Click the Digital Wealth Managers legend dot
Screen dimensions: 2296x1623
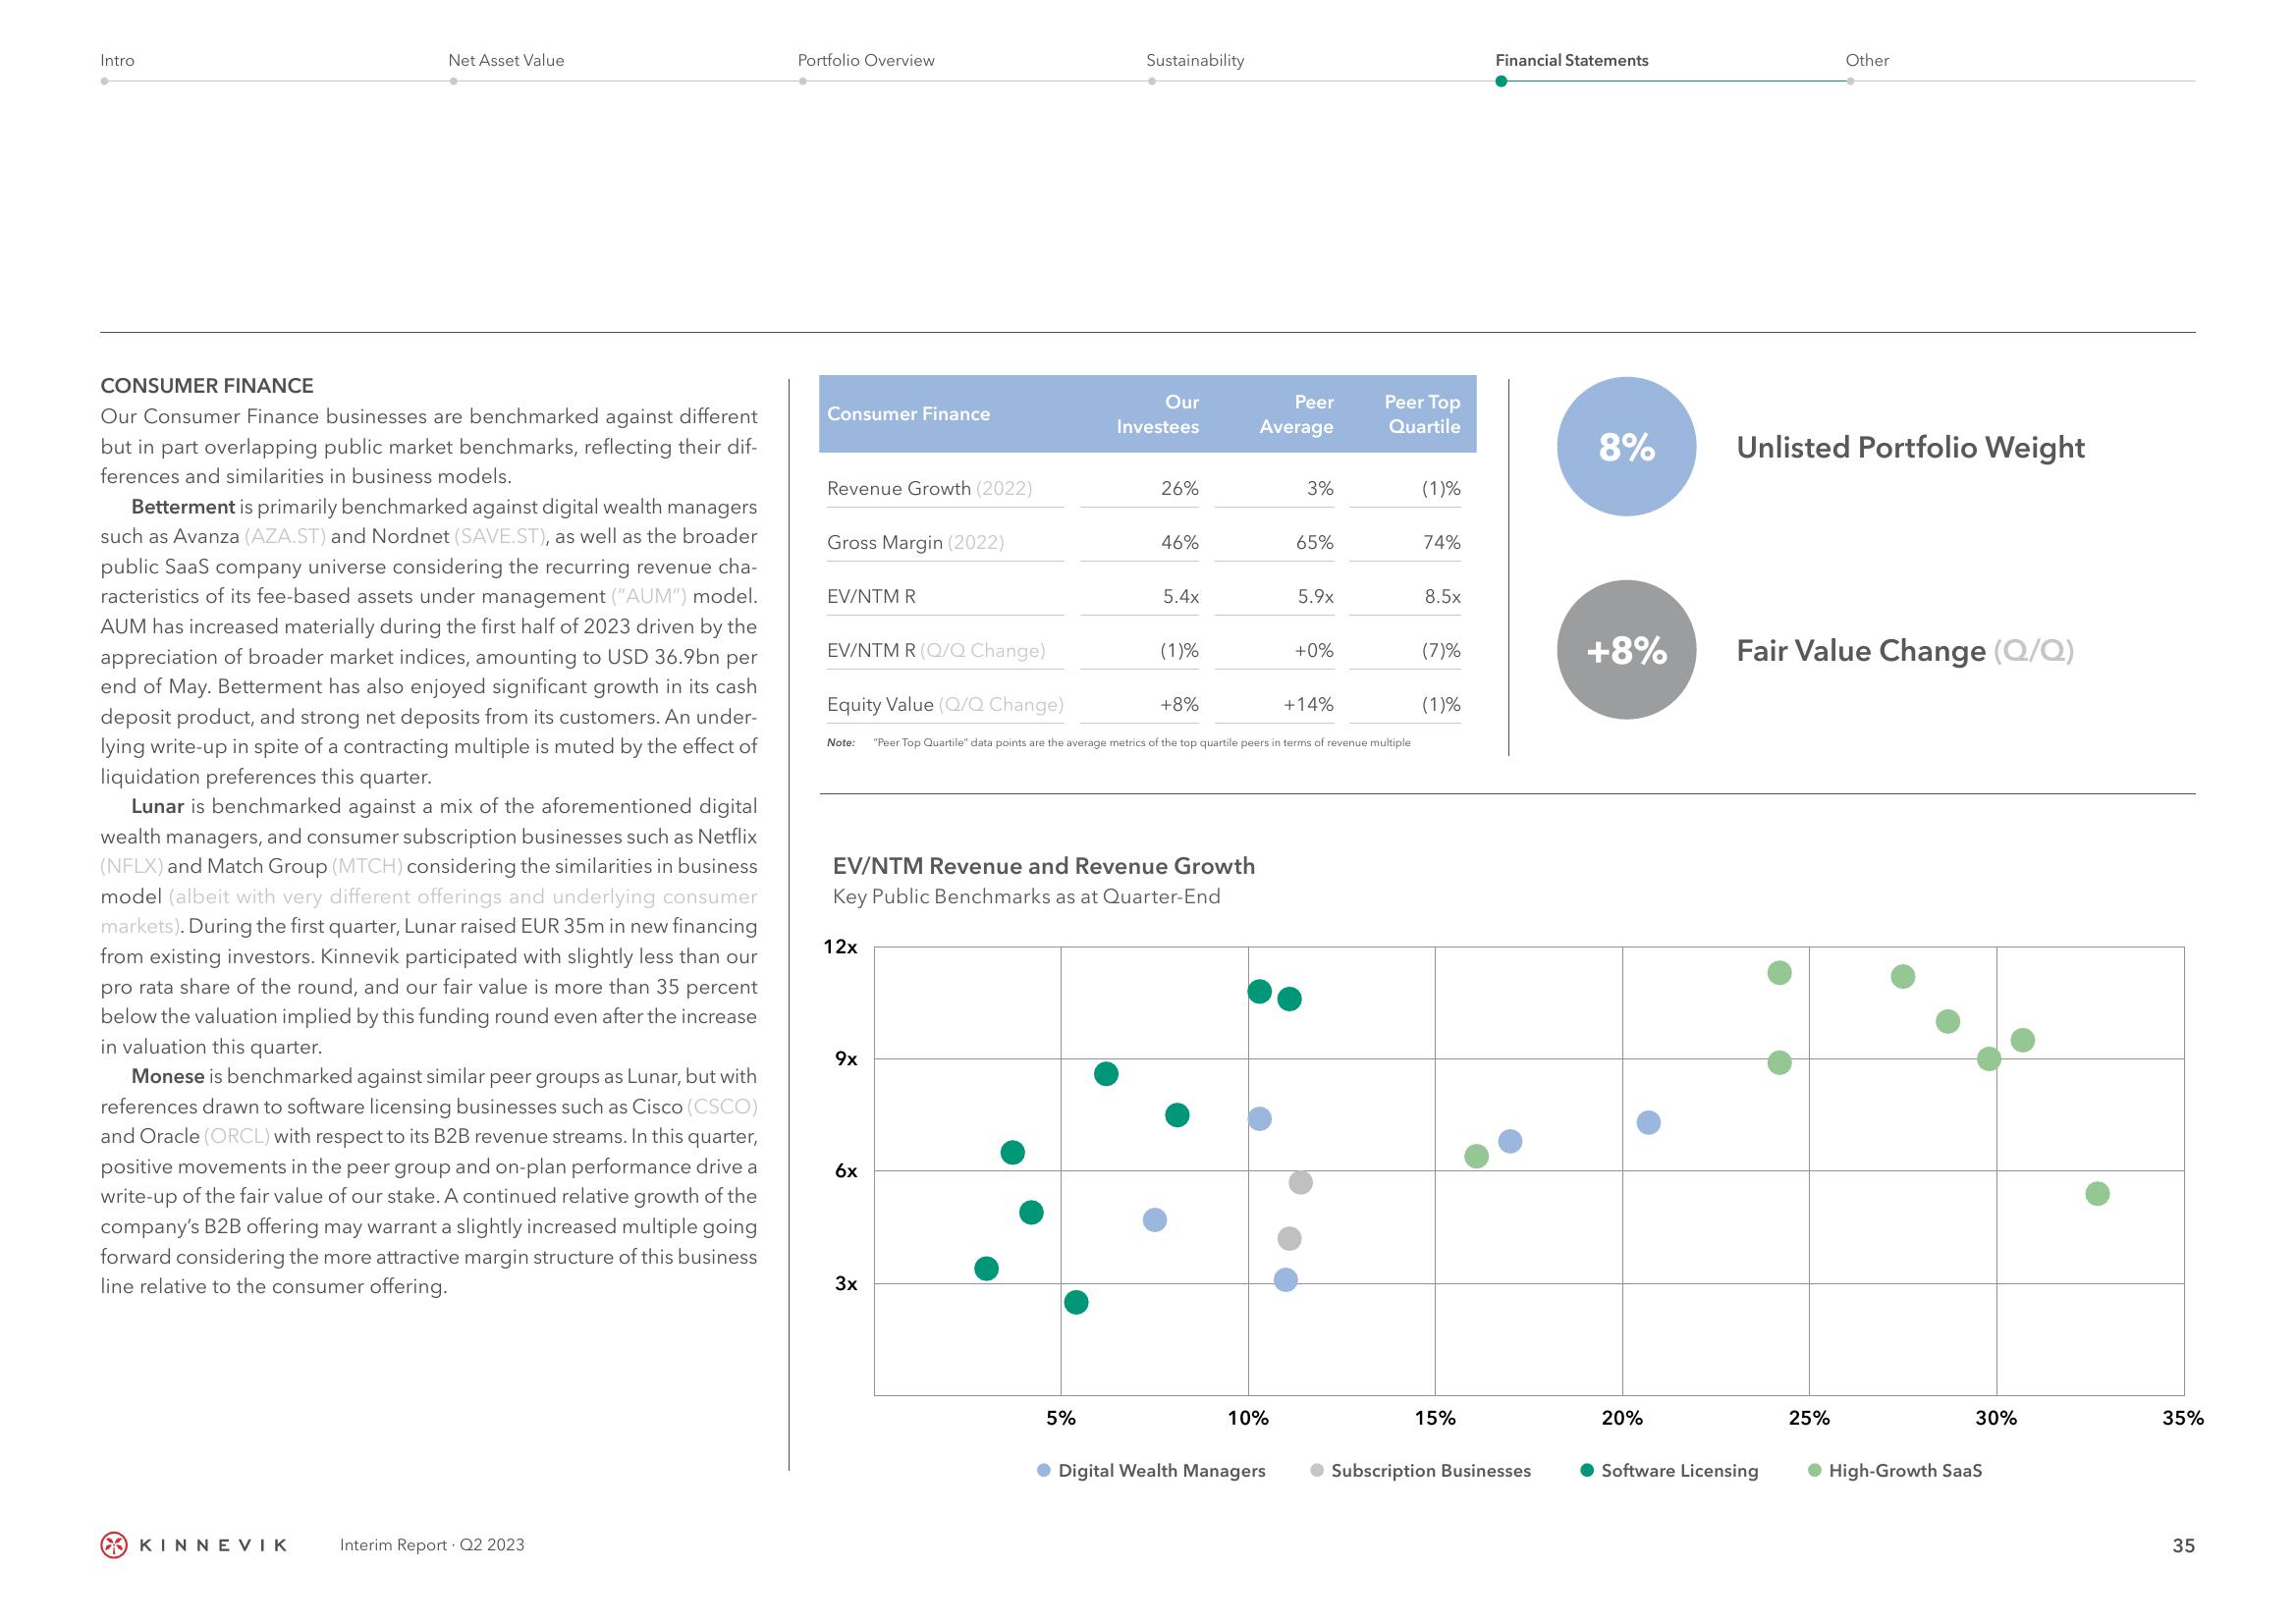point(1044,1470)
